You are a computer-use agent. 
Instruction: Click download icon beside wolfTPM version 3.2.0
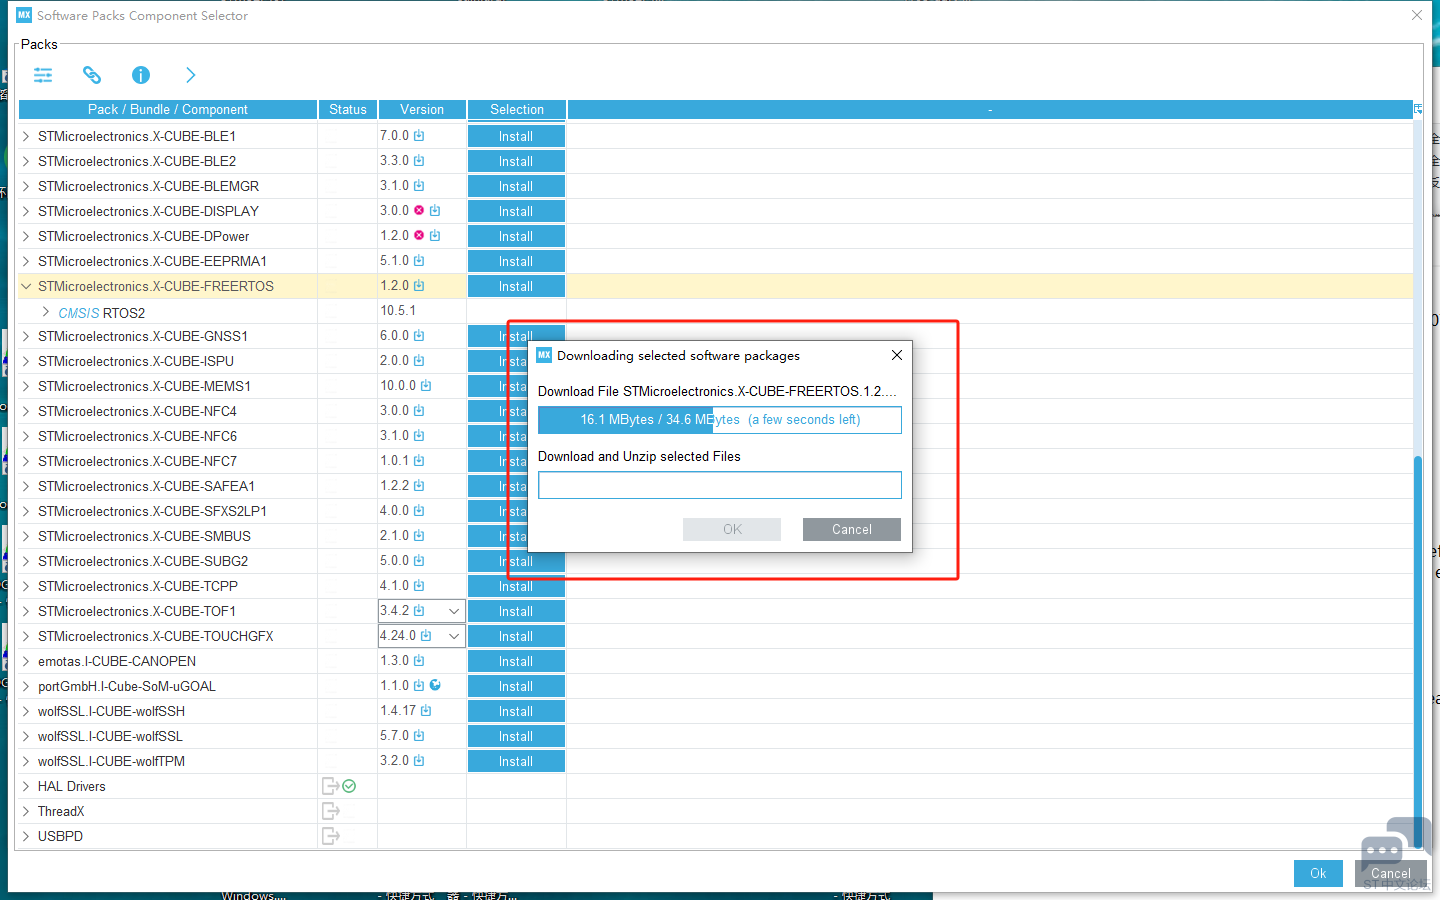click(x=419, y=761)
